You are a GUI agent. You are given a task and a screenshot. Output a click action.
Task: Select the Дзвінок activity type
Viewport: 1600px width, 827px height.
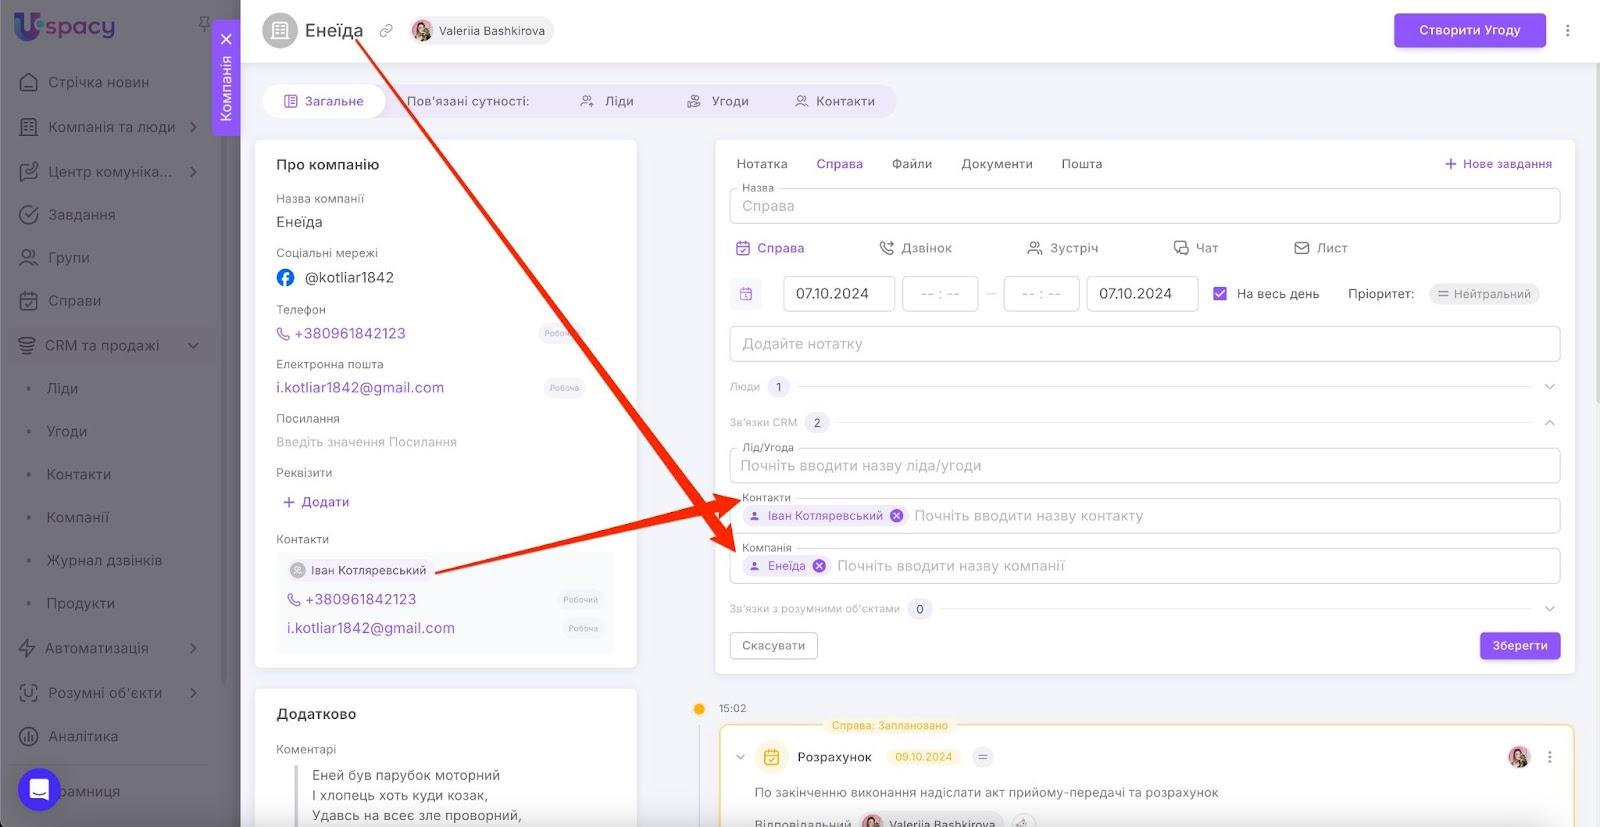tap(915, 248)
